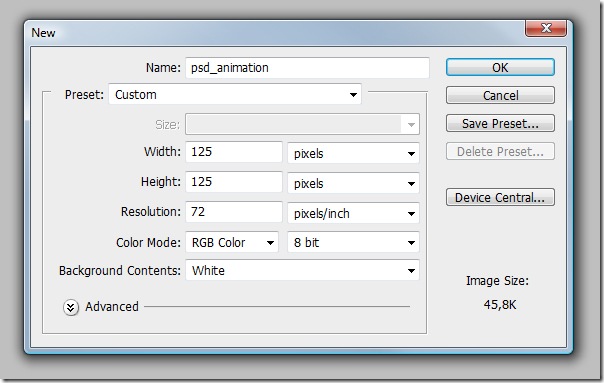Open the Color Mode RGB Color dropdown

[232, 242]
